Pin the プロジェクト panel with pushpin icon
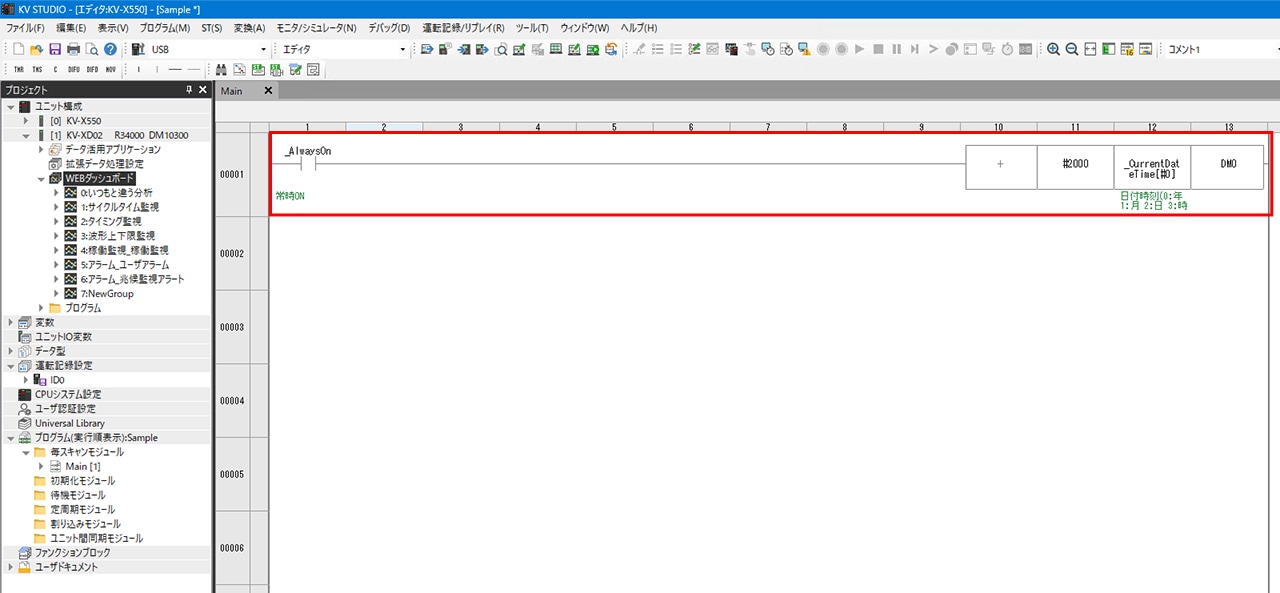Viewport: 1280px width, 593px height. (189, 90)
